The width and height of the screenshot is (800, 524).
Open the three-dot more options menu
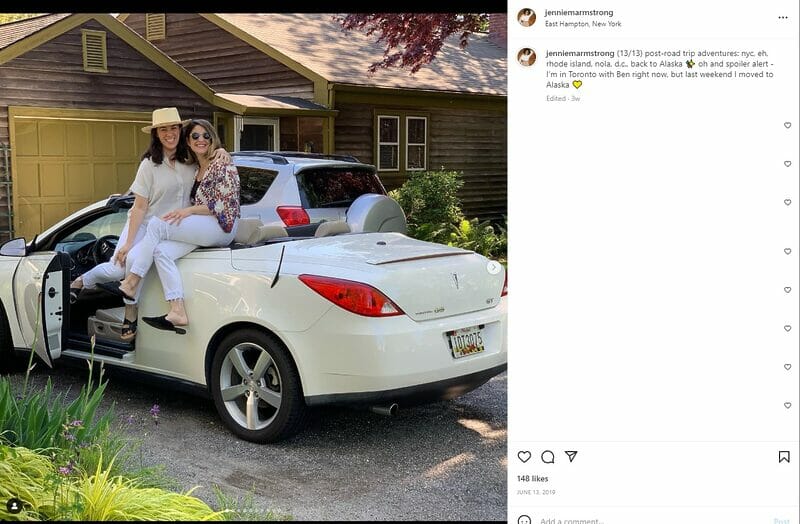783,17
